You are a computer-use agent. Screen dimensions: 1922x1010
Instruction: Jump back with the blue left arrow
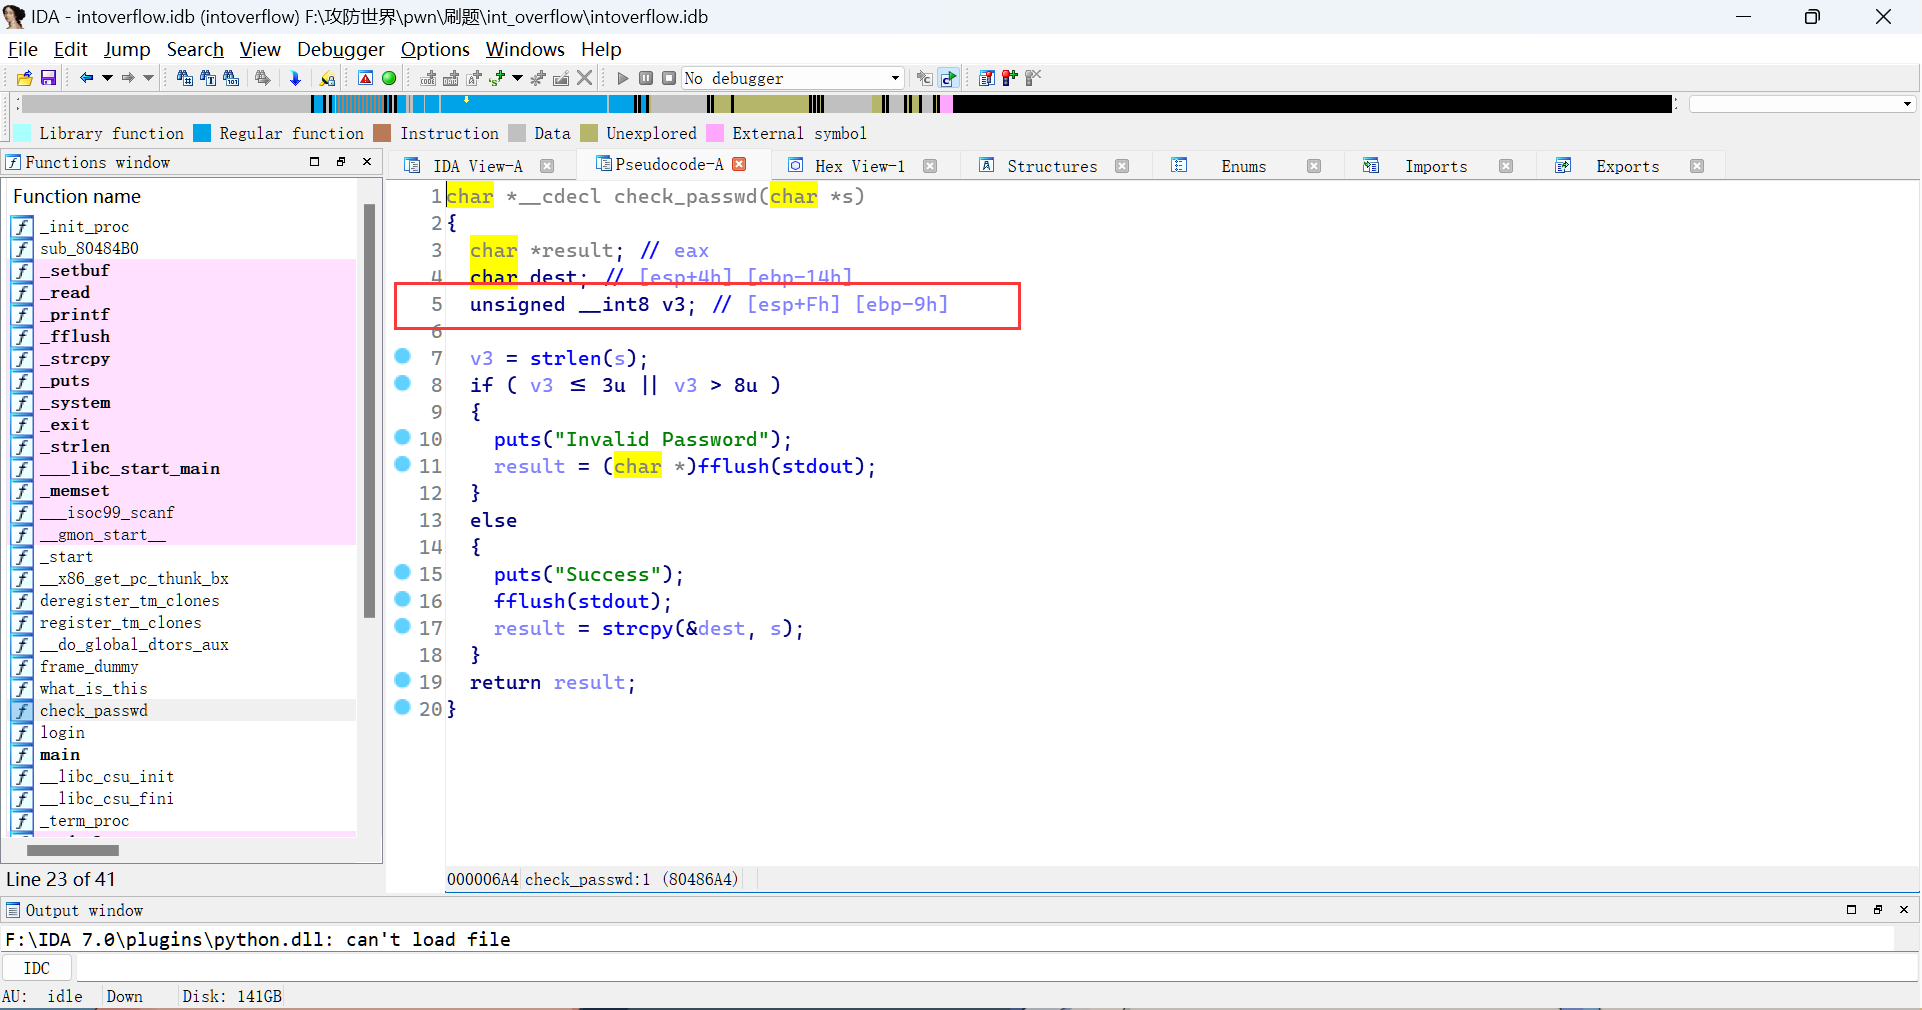(x=86, y=78)
